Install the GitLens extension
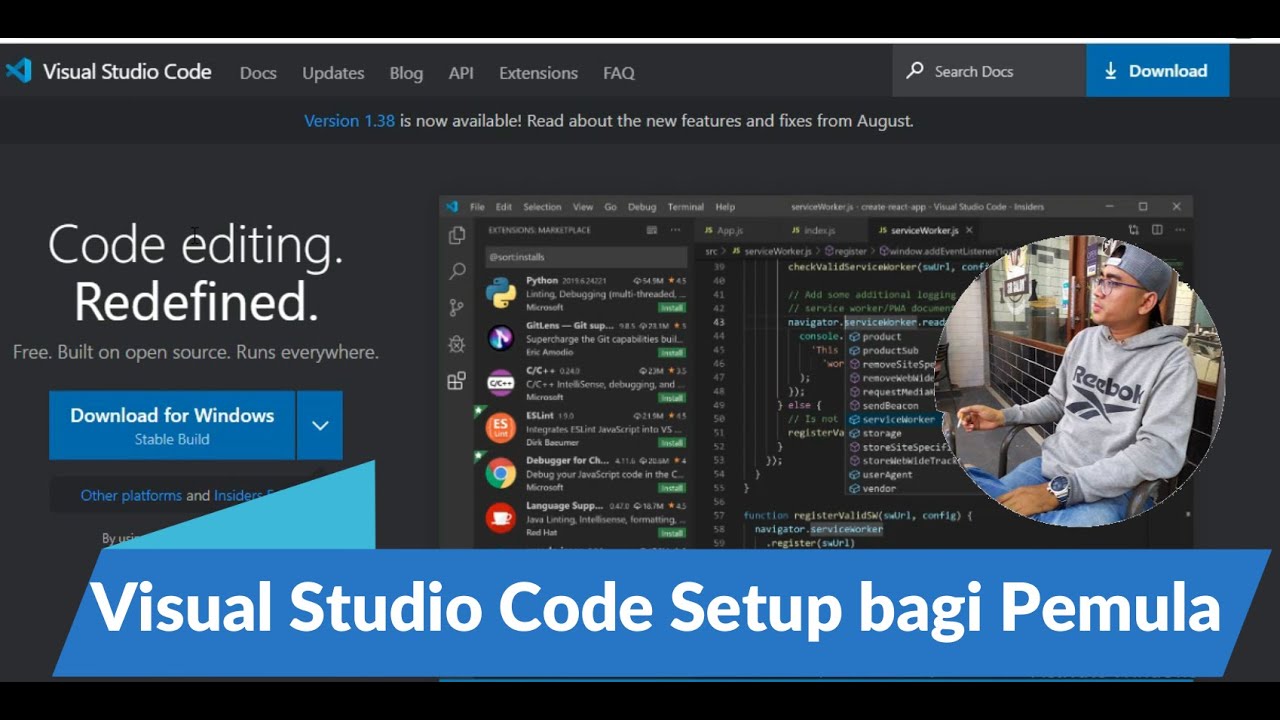The image size is (1280, 720). 672,353
